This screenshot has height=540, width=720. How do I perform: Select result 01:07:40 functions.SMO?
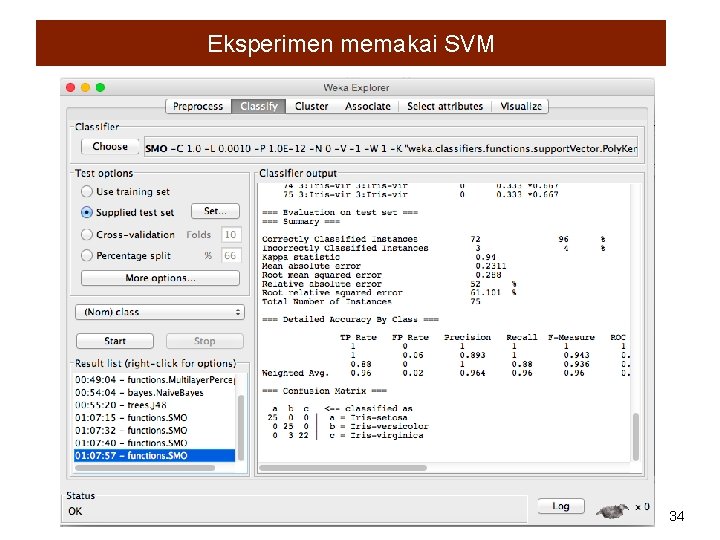[x=155, y=443]
